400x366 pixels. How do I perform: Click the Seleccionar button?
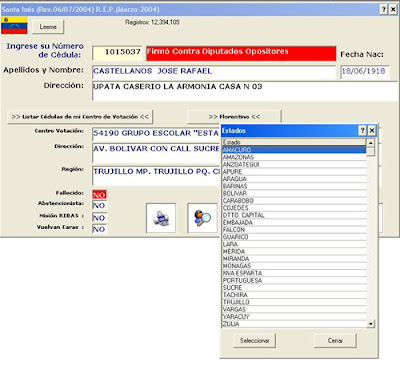pyautogui.click(x=255, y=341)
